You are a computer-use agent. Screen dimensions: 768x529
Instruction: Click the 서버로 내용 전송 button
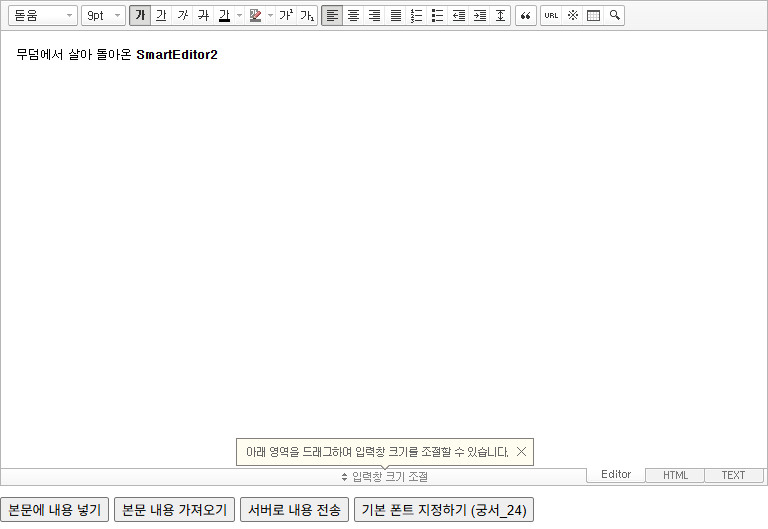[294, 510]
